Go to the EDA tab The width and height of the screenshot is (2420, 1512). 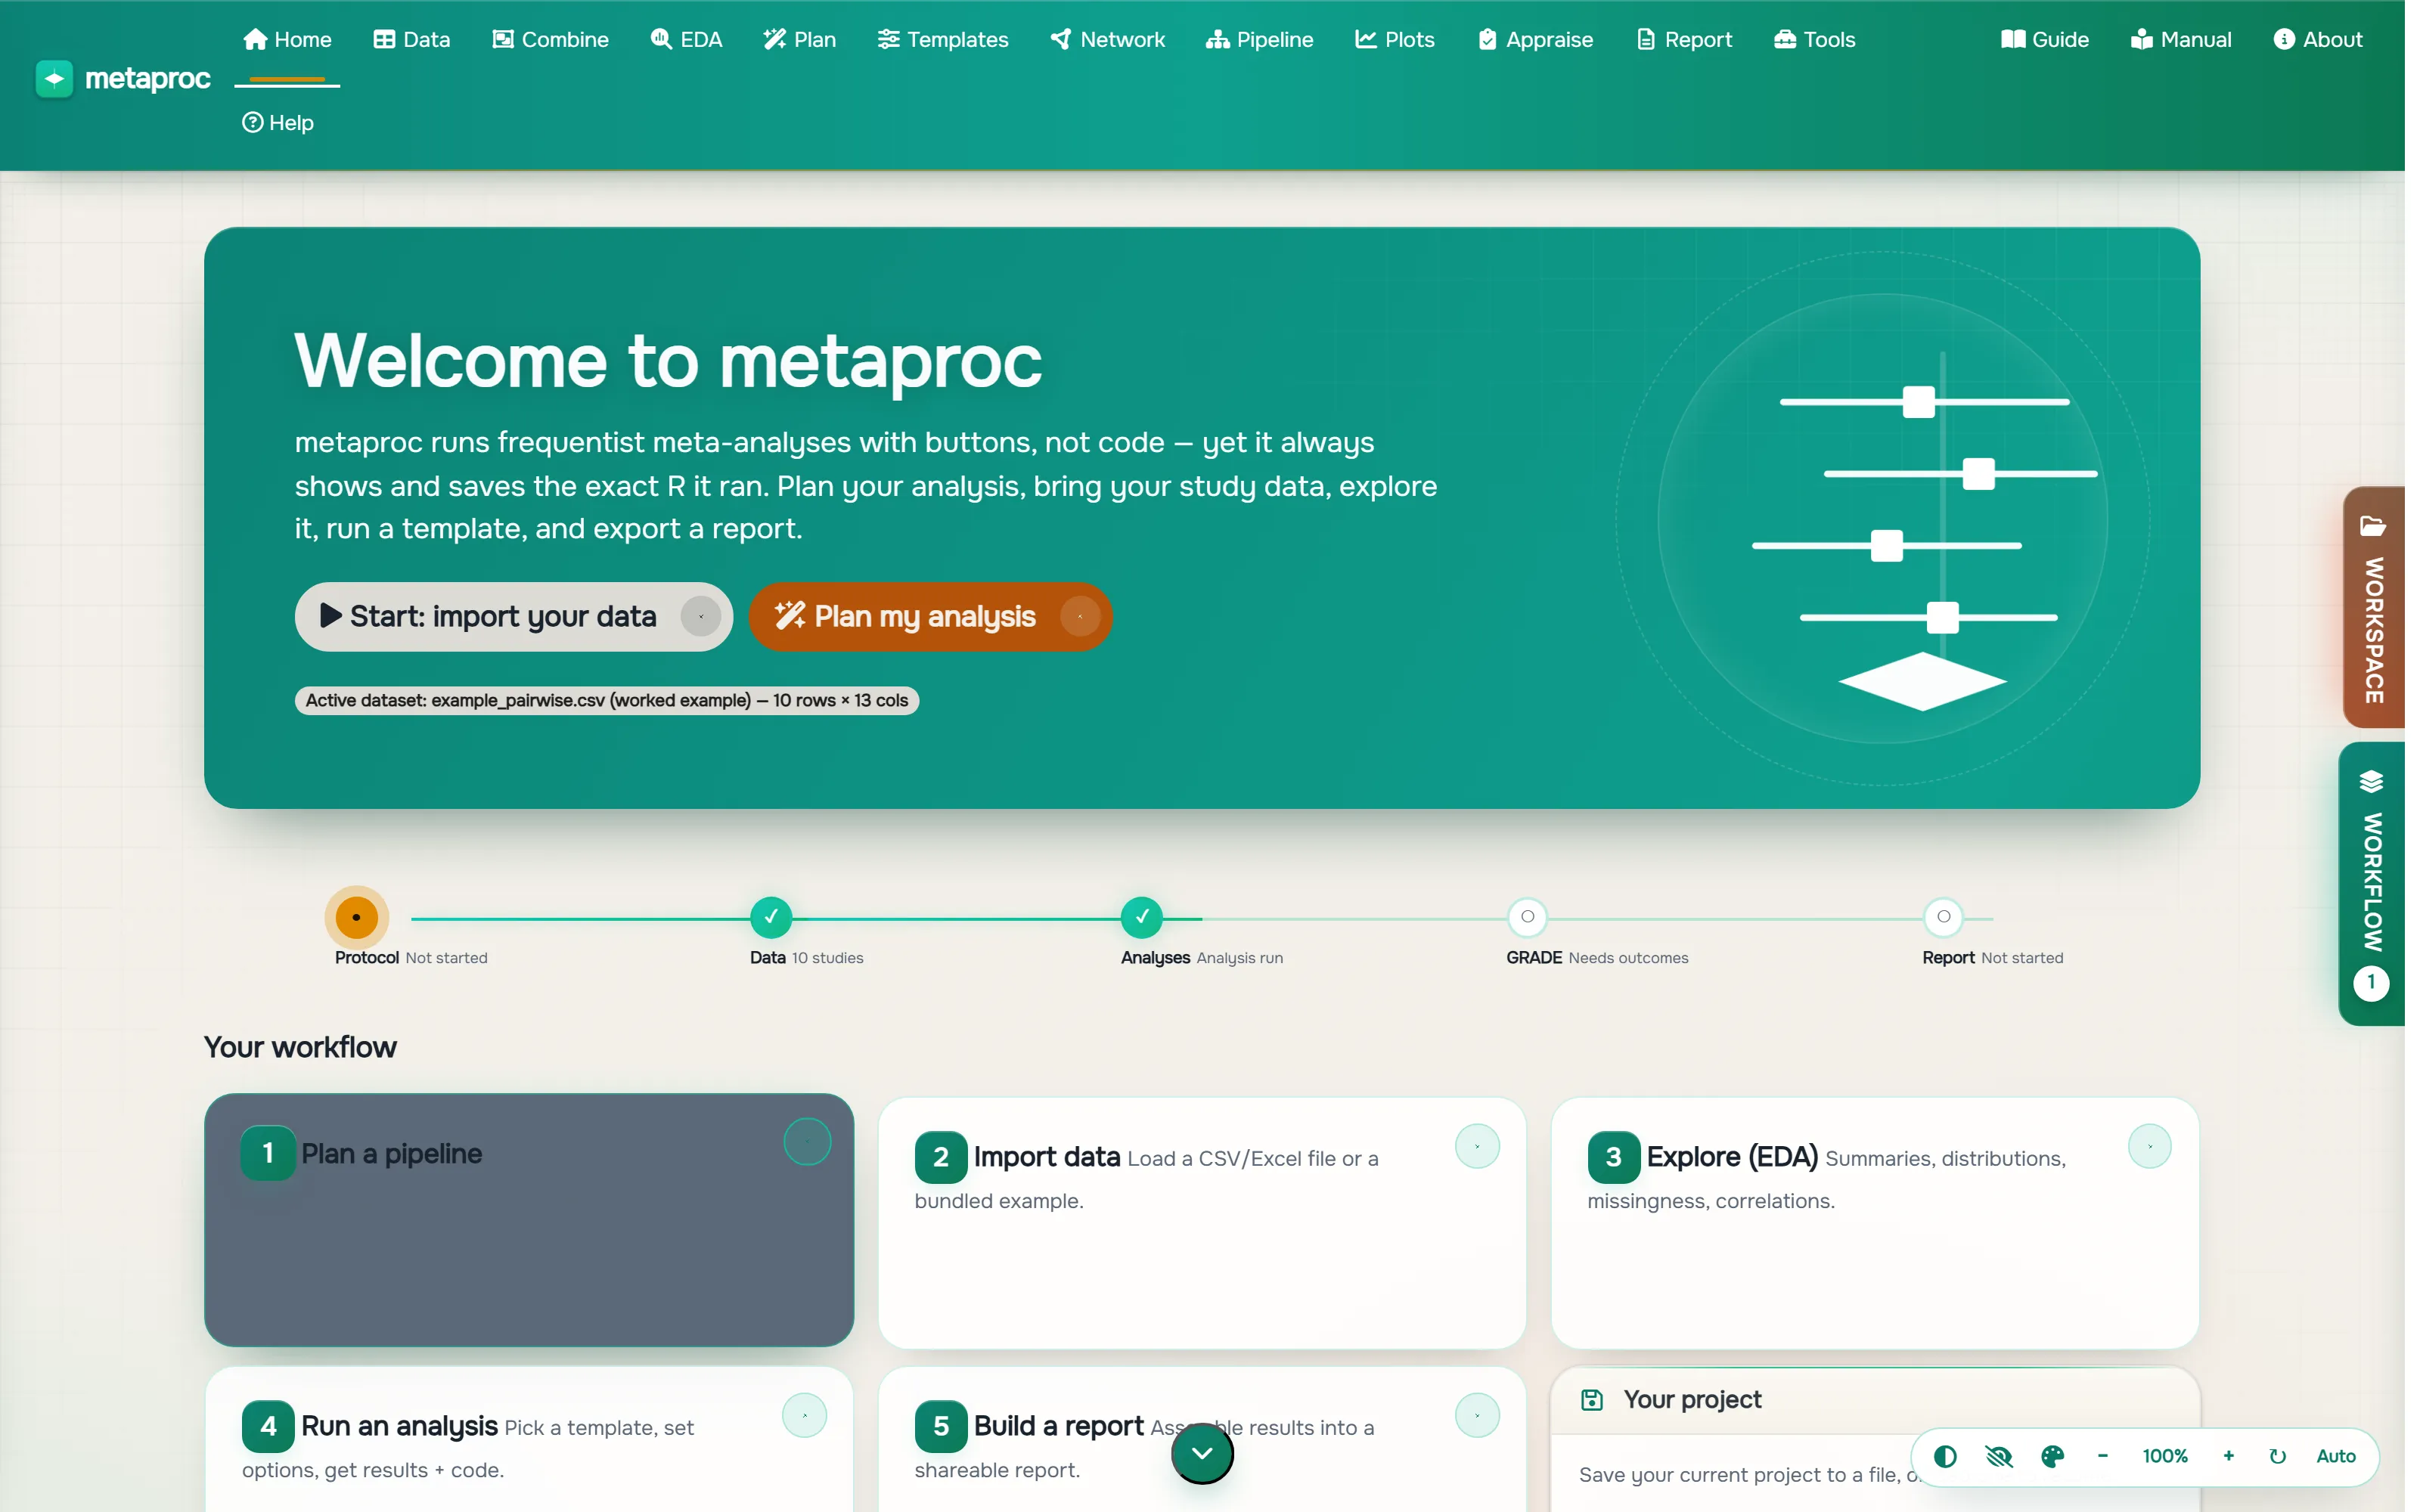pyautogui.click(x=686, y=39)
